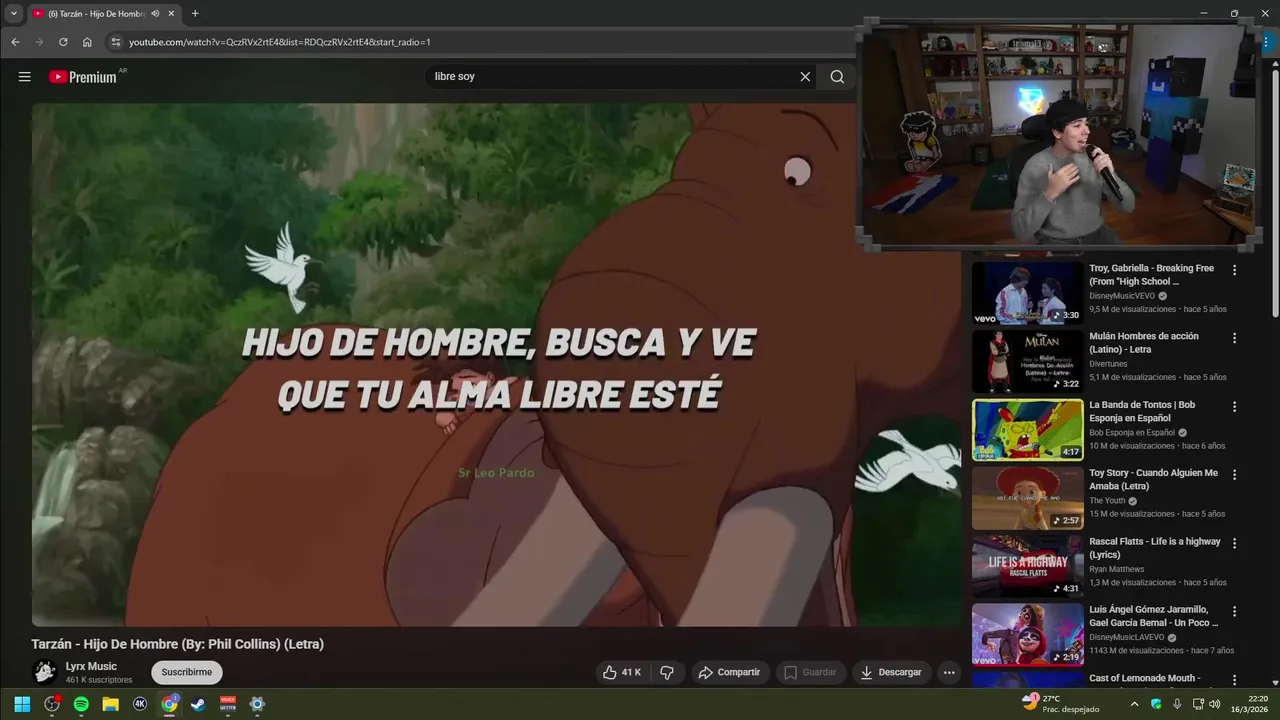Open options menu for Un Poco Loco video
Viewport: 1280px width, 720px height.
coord(1234,611)
